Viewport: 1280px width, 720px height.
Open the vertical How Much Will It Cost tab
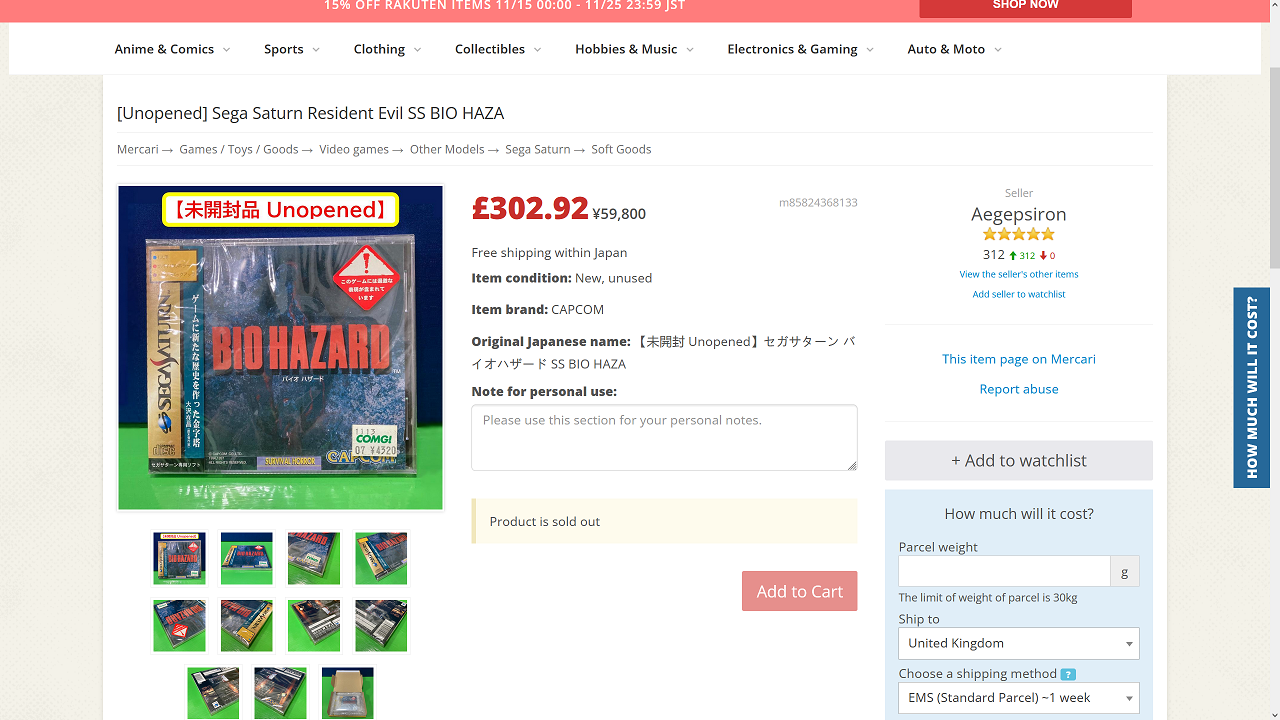pos(1252,388)
